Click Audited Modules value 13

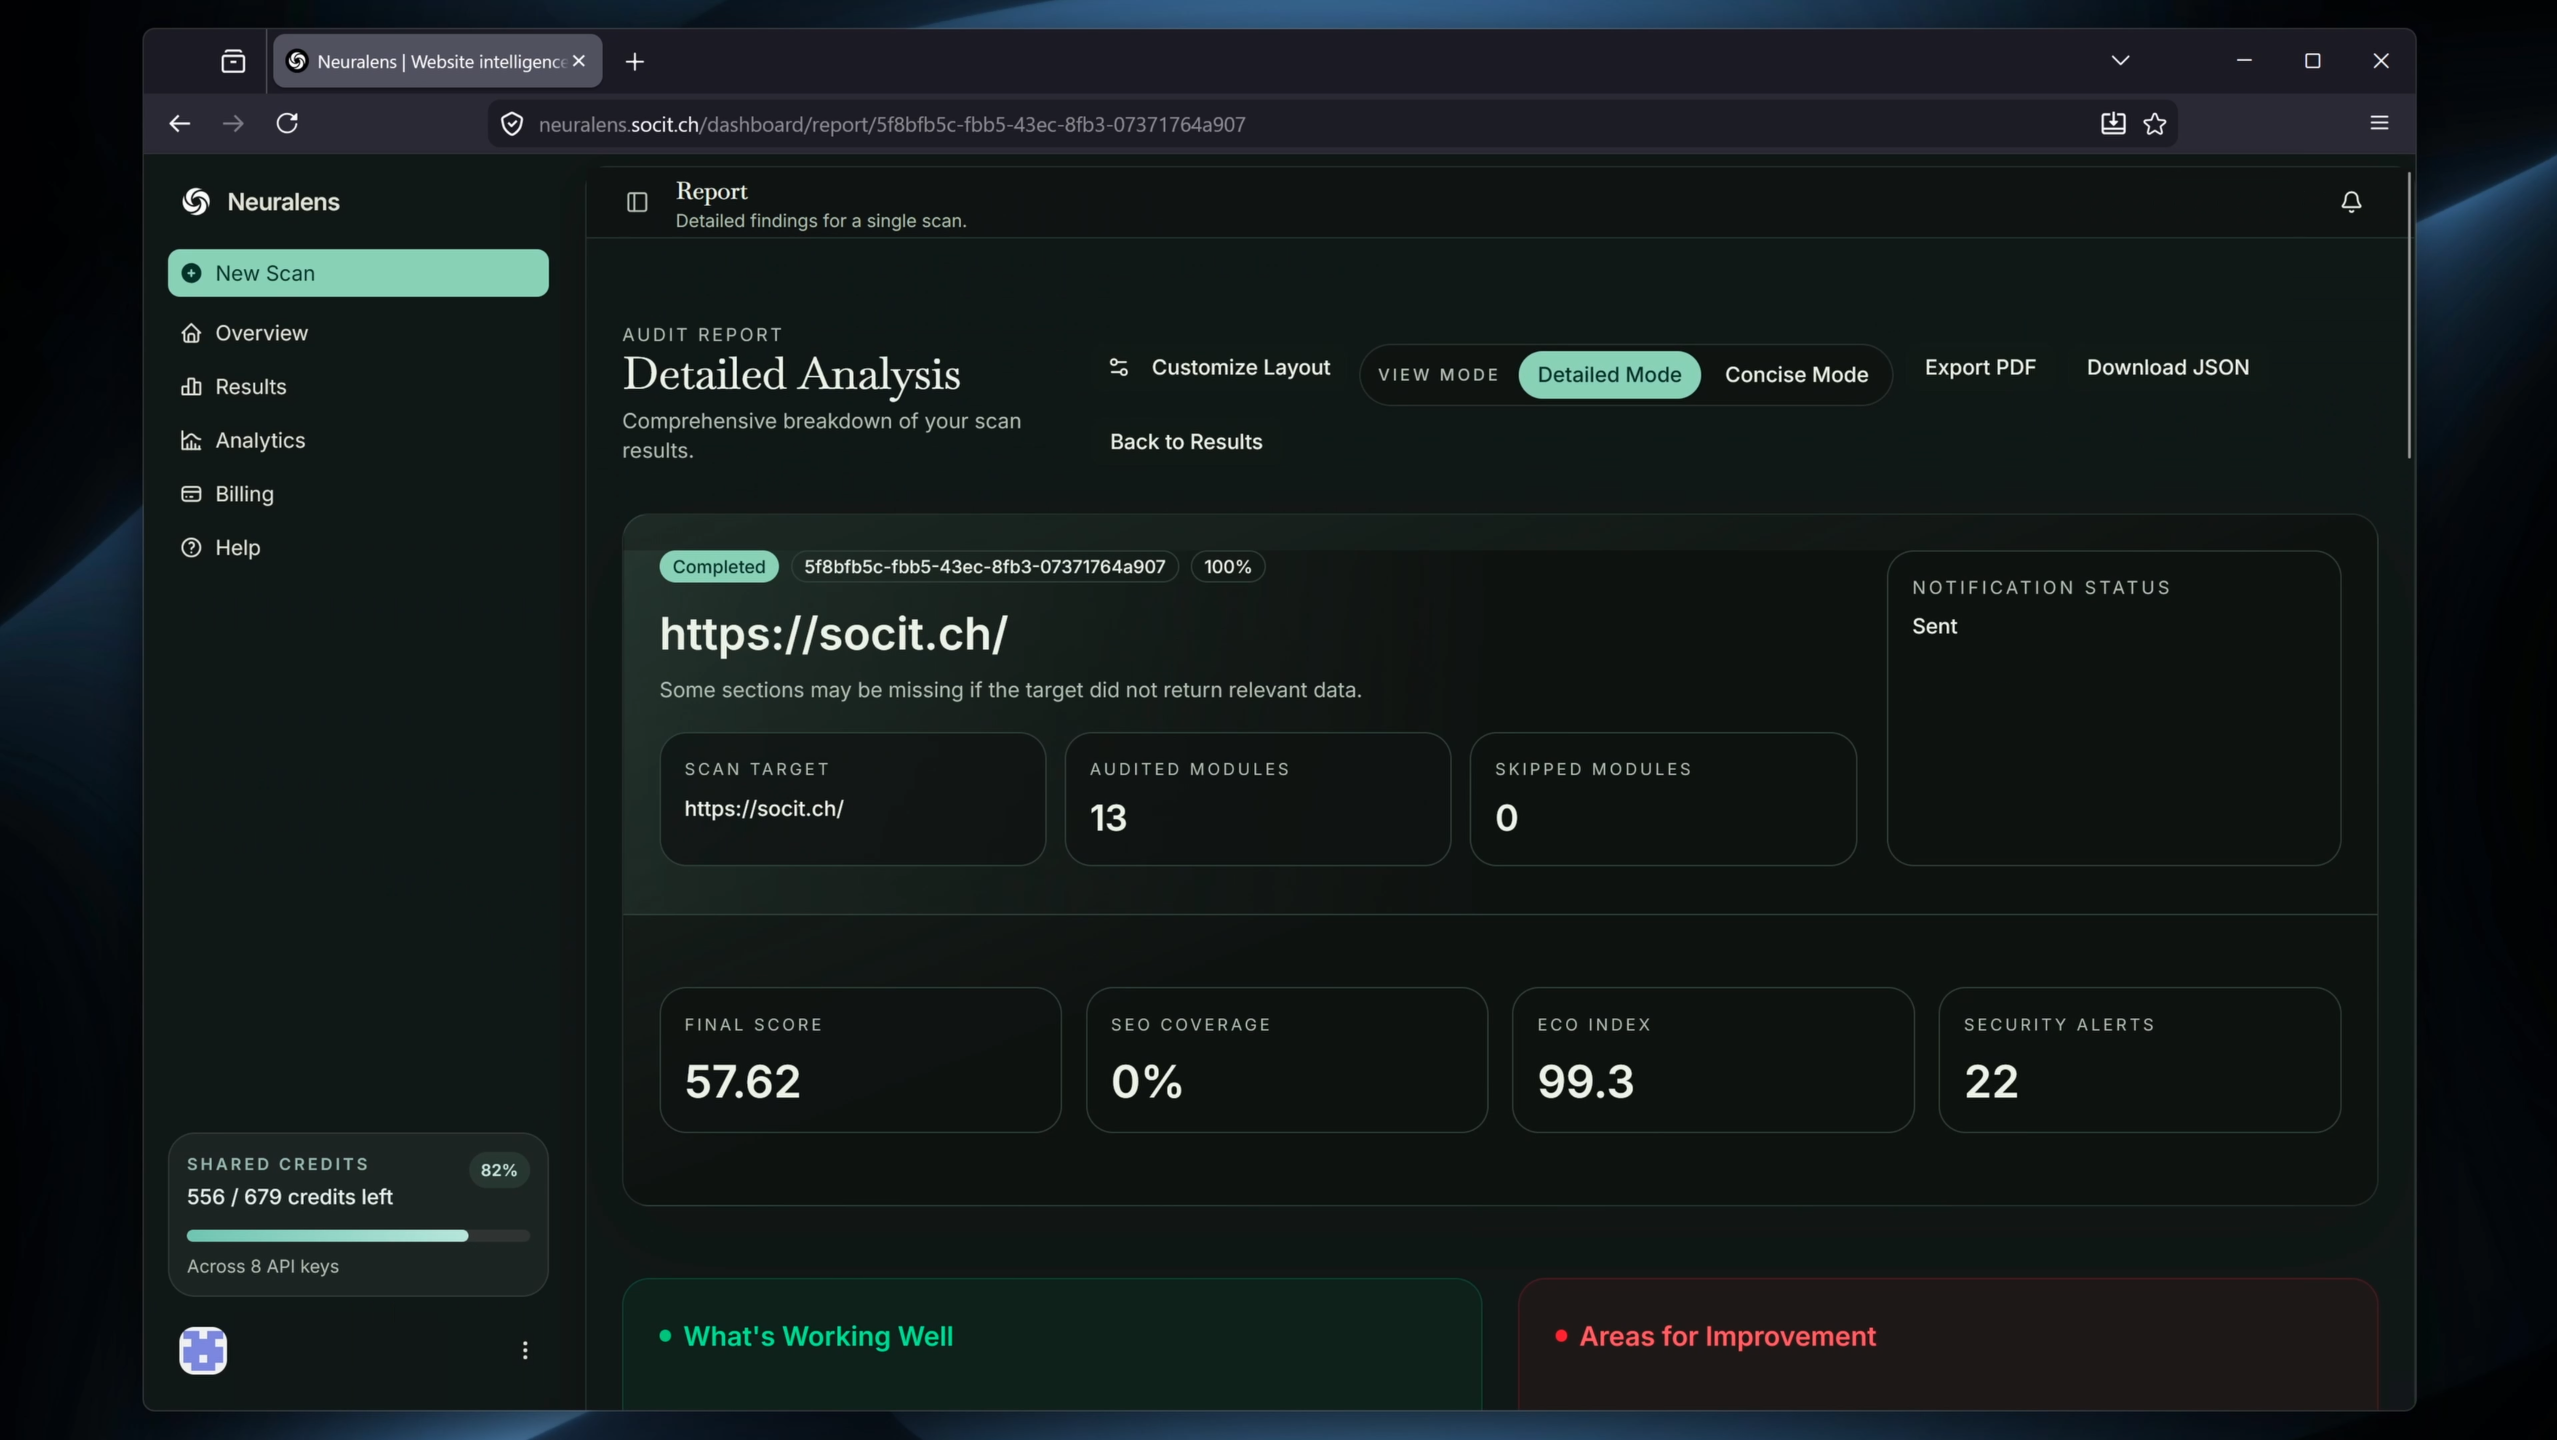coord(1108,818)
